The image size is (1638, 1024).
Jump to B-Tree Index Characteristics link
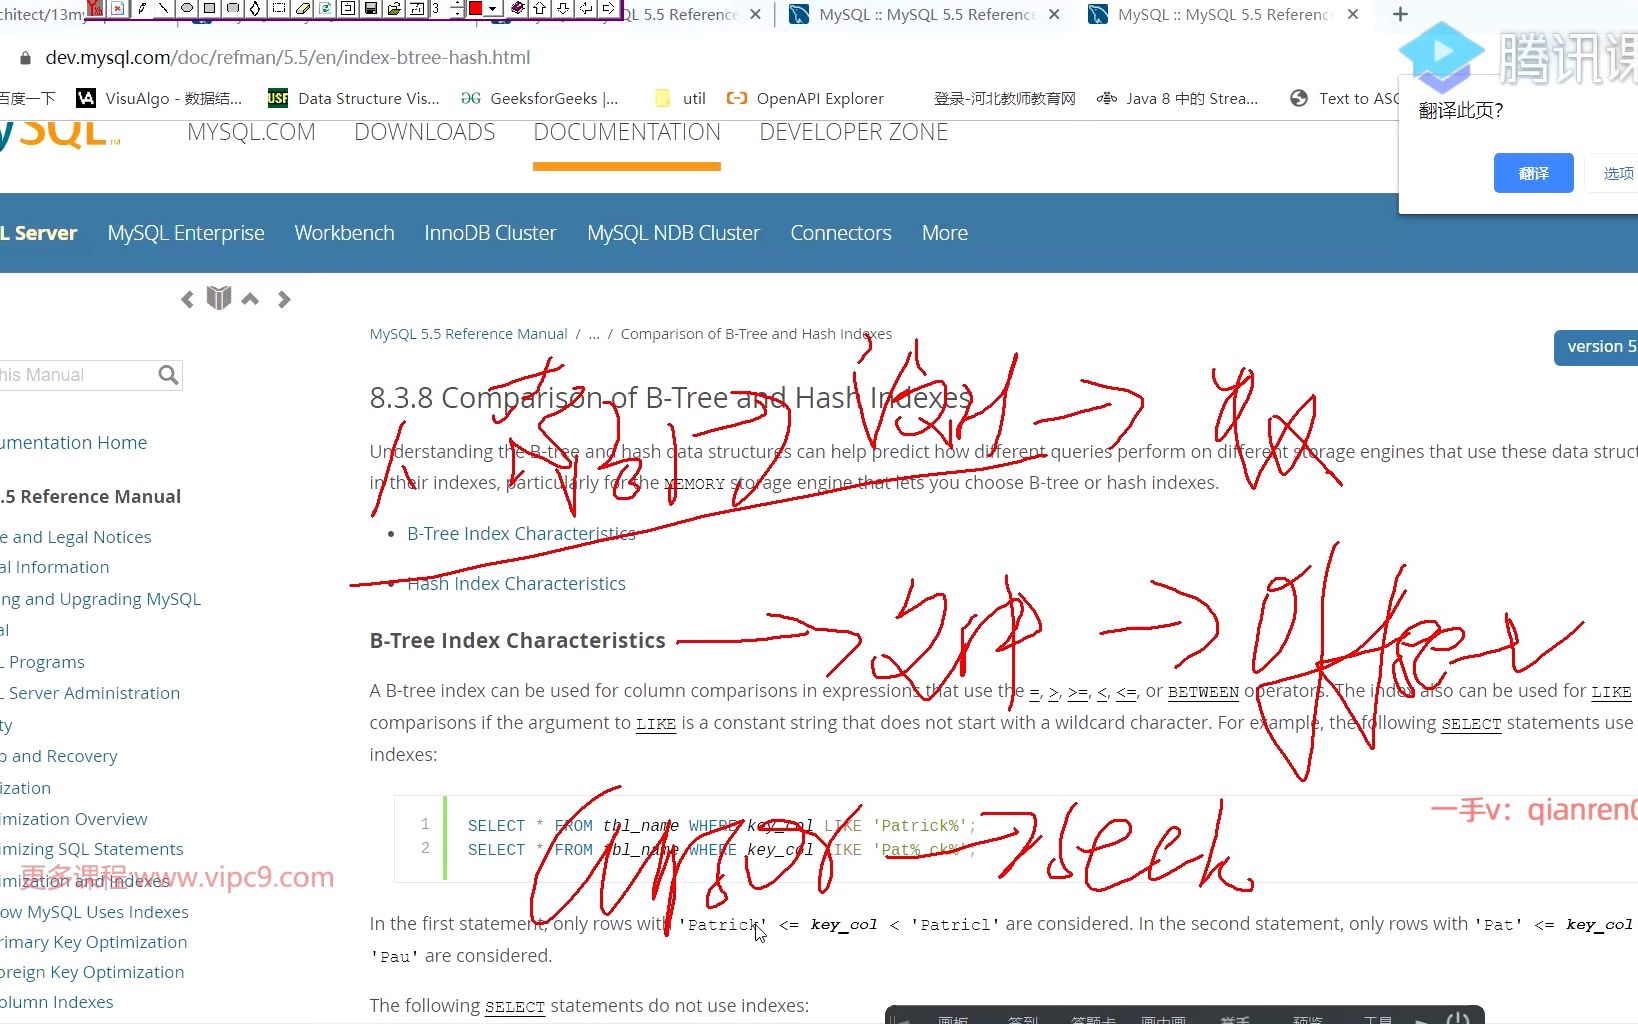[x=521, y=534]
